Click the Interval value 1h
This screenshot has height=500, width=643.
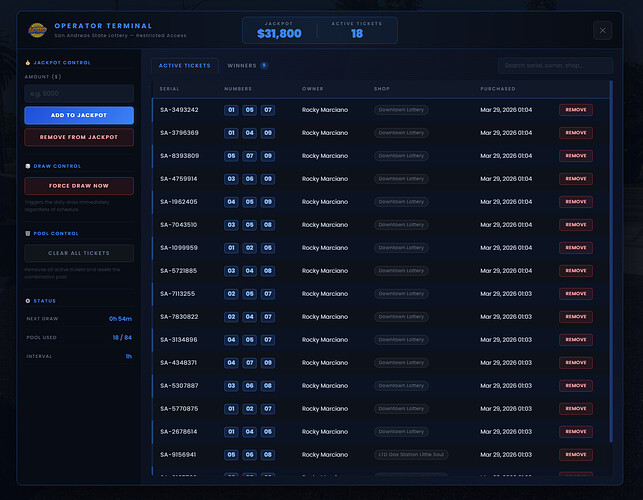(129, 356)
